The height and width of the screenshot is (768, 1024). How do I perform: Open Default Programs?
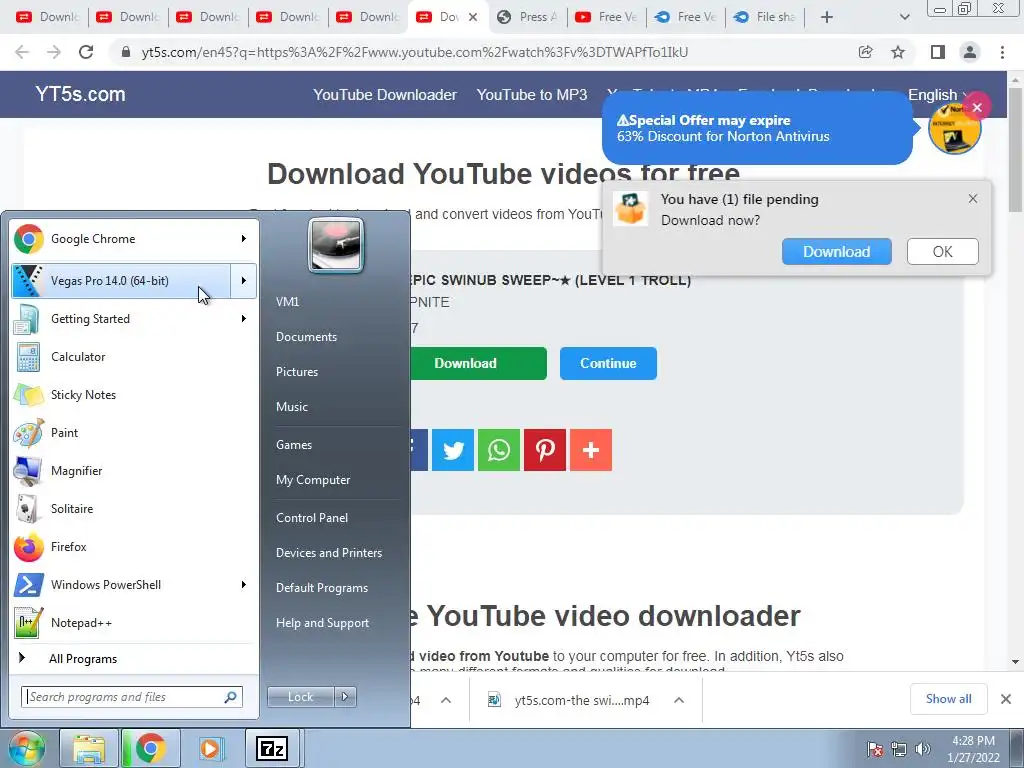[322, 588]
